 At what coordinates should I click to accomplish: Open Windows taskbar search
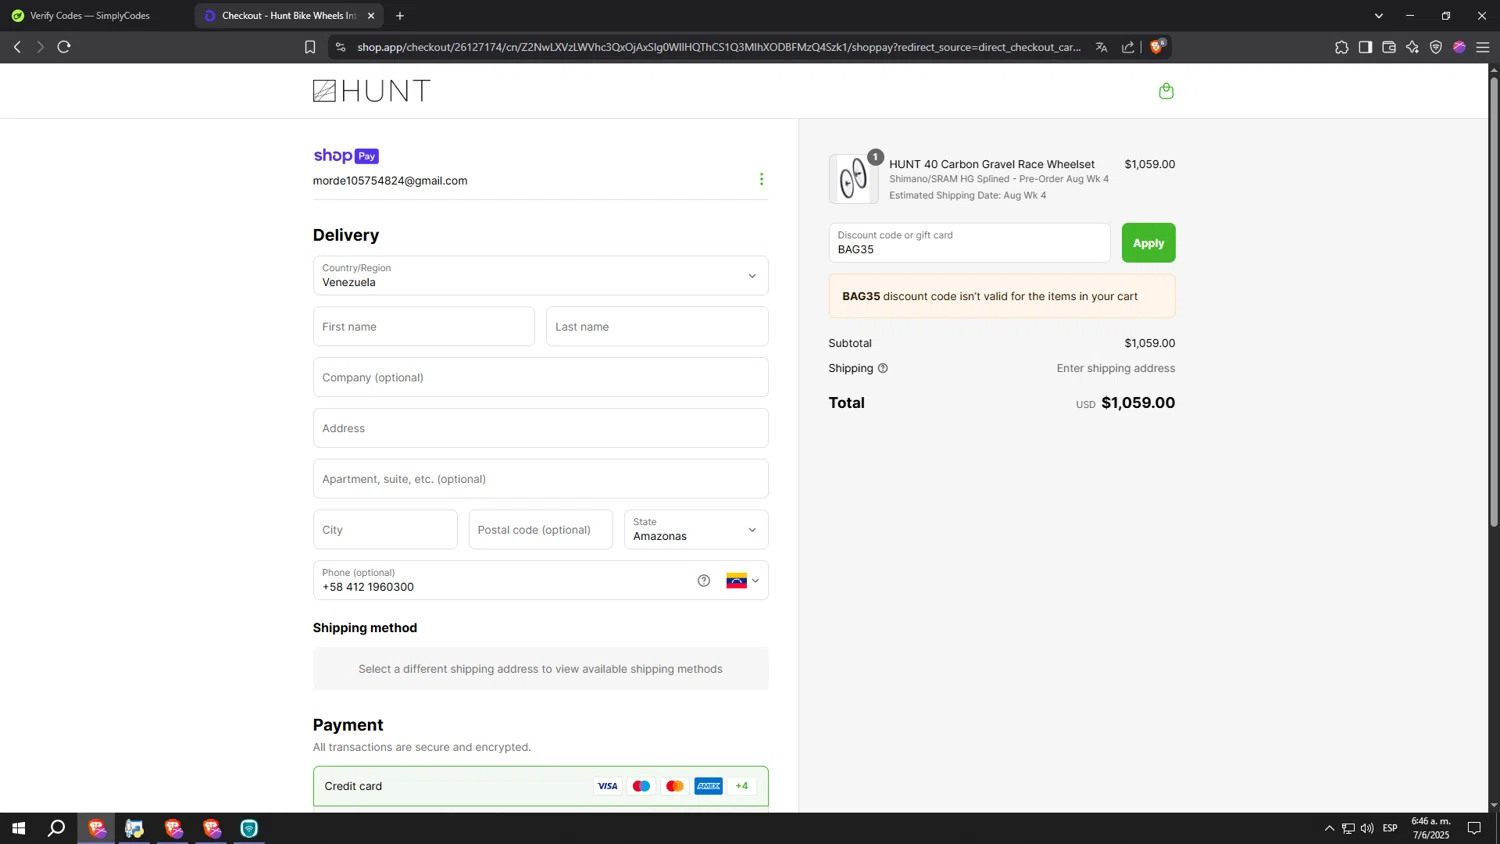click(x=57, y=828)
